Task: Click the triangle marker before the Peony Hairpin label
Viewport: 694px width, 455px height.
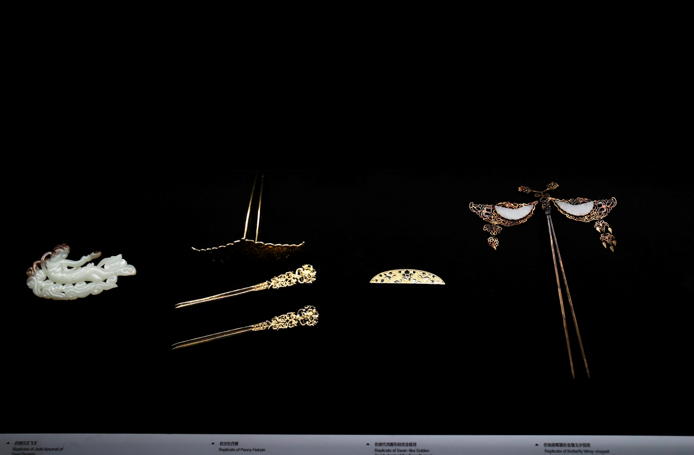Action: tap(214, 443)
